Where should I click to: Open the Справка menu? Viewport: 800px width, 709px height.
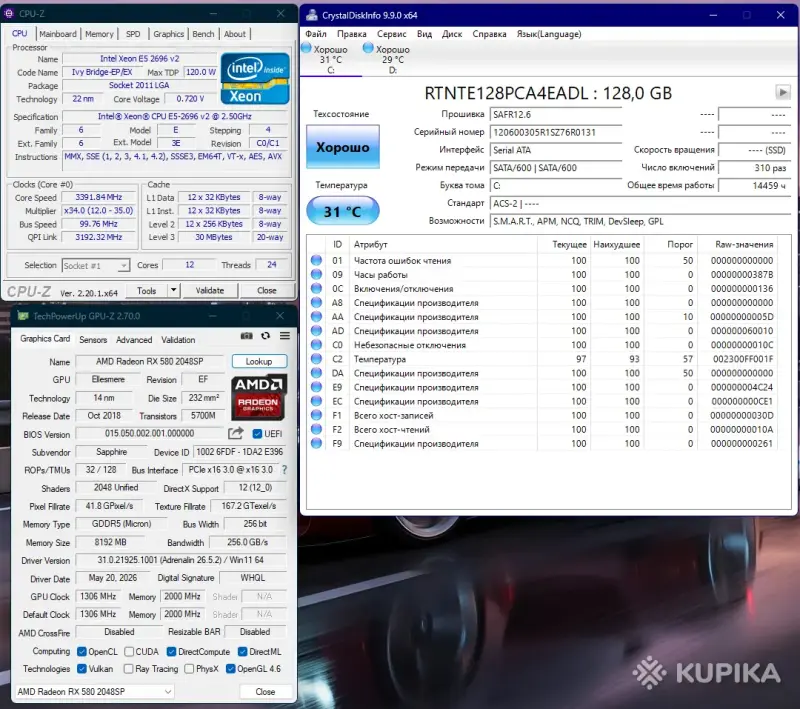click(489, 34)
